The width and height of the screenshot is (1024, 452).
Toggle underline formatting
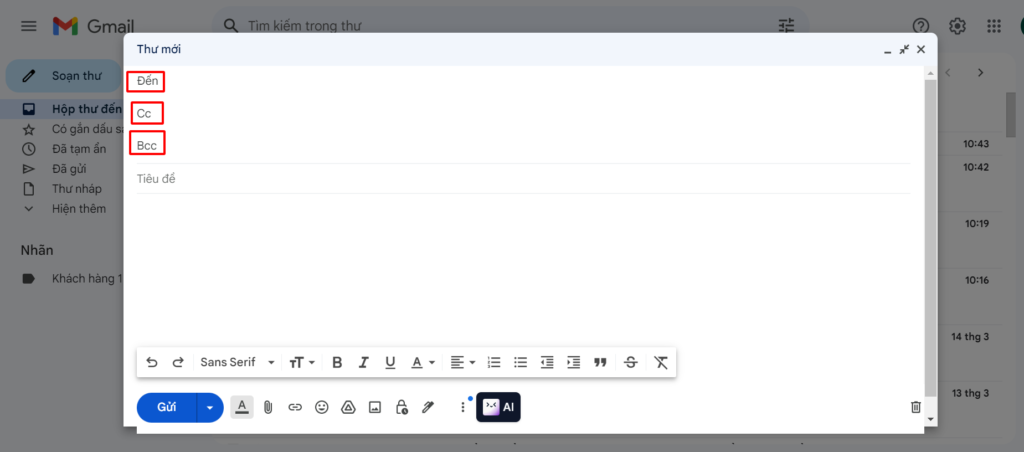[391, 363]
